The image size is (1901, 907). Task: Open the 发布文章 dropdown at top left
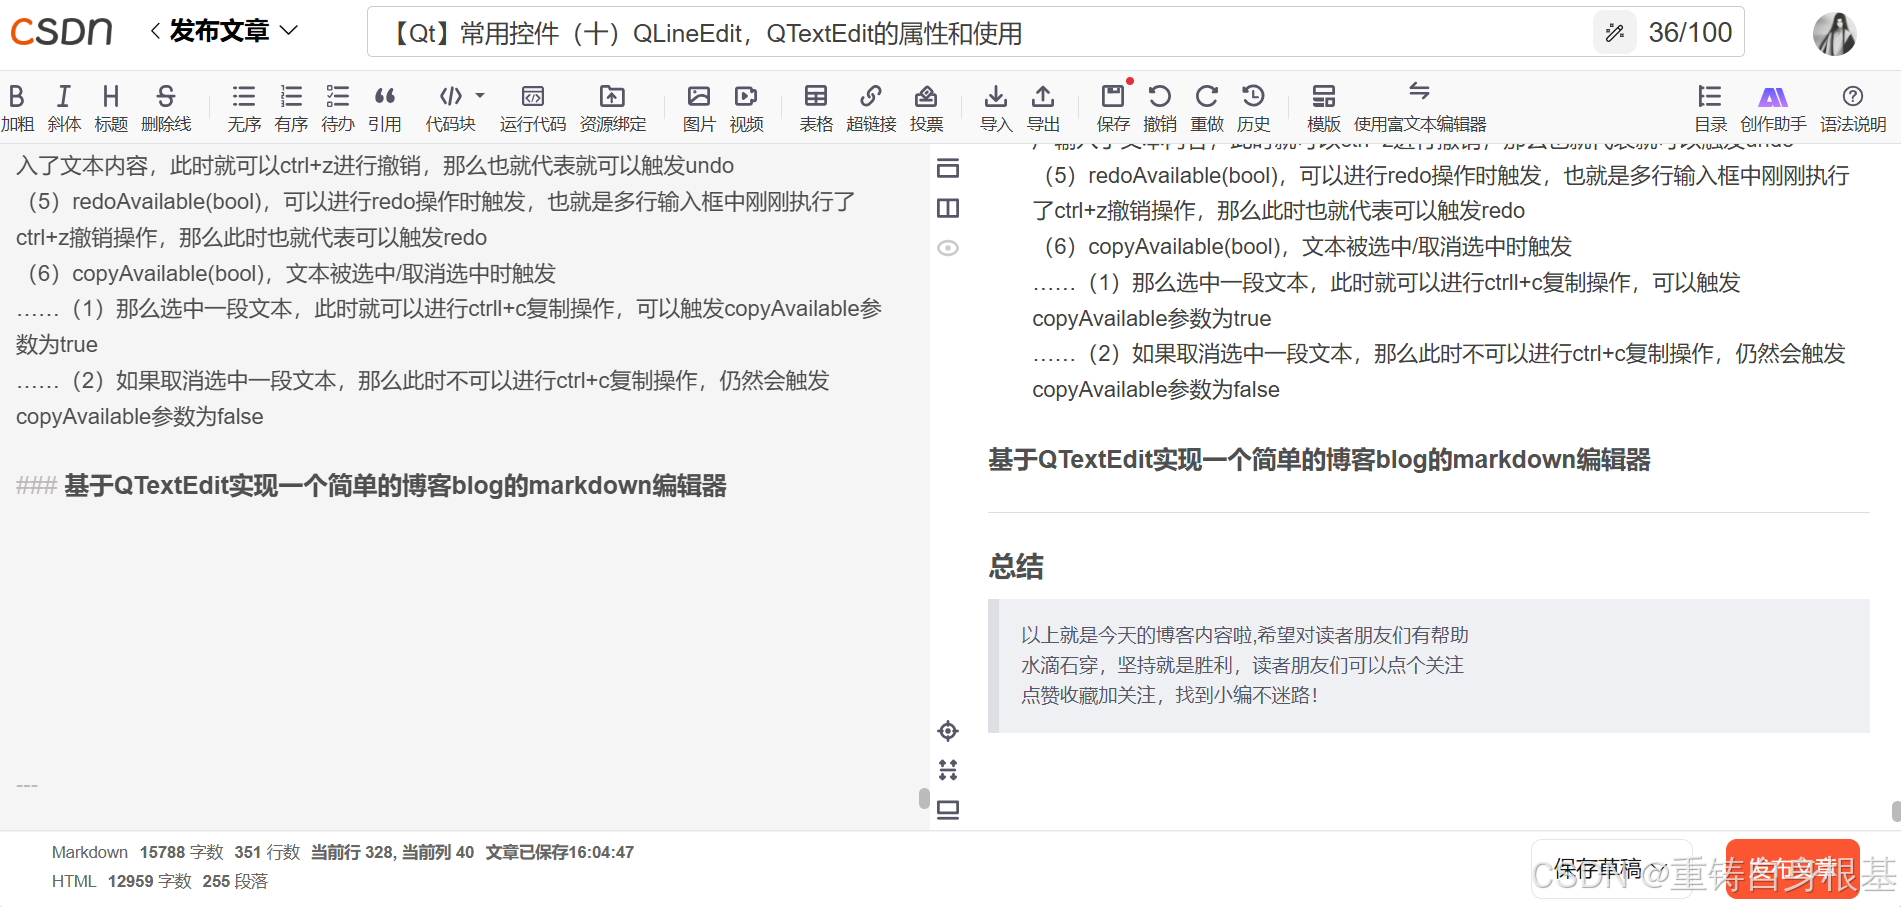pos(288,30)
